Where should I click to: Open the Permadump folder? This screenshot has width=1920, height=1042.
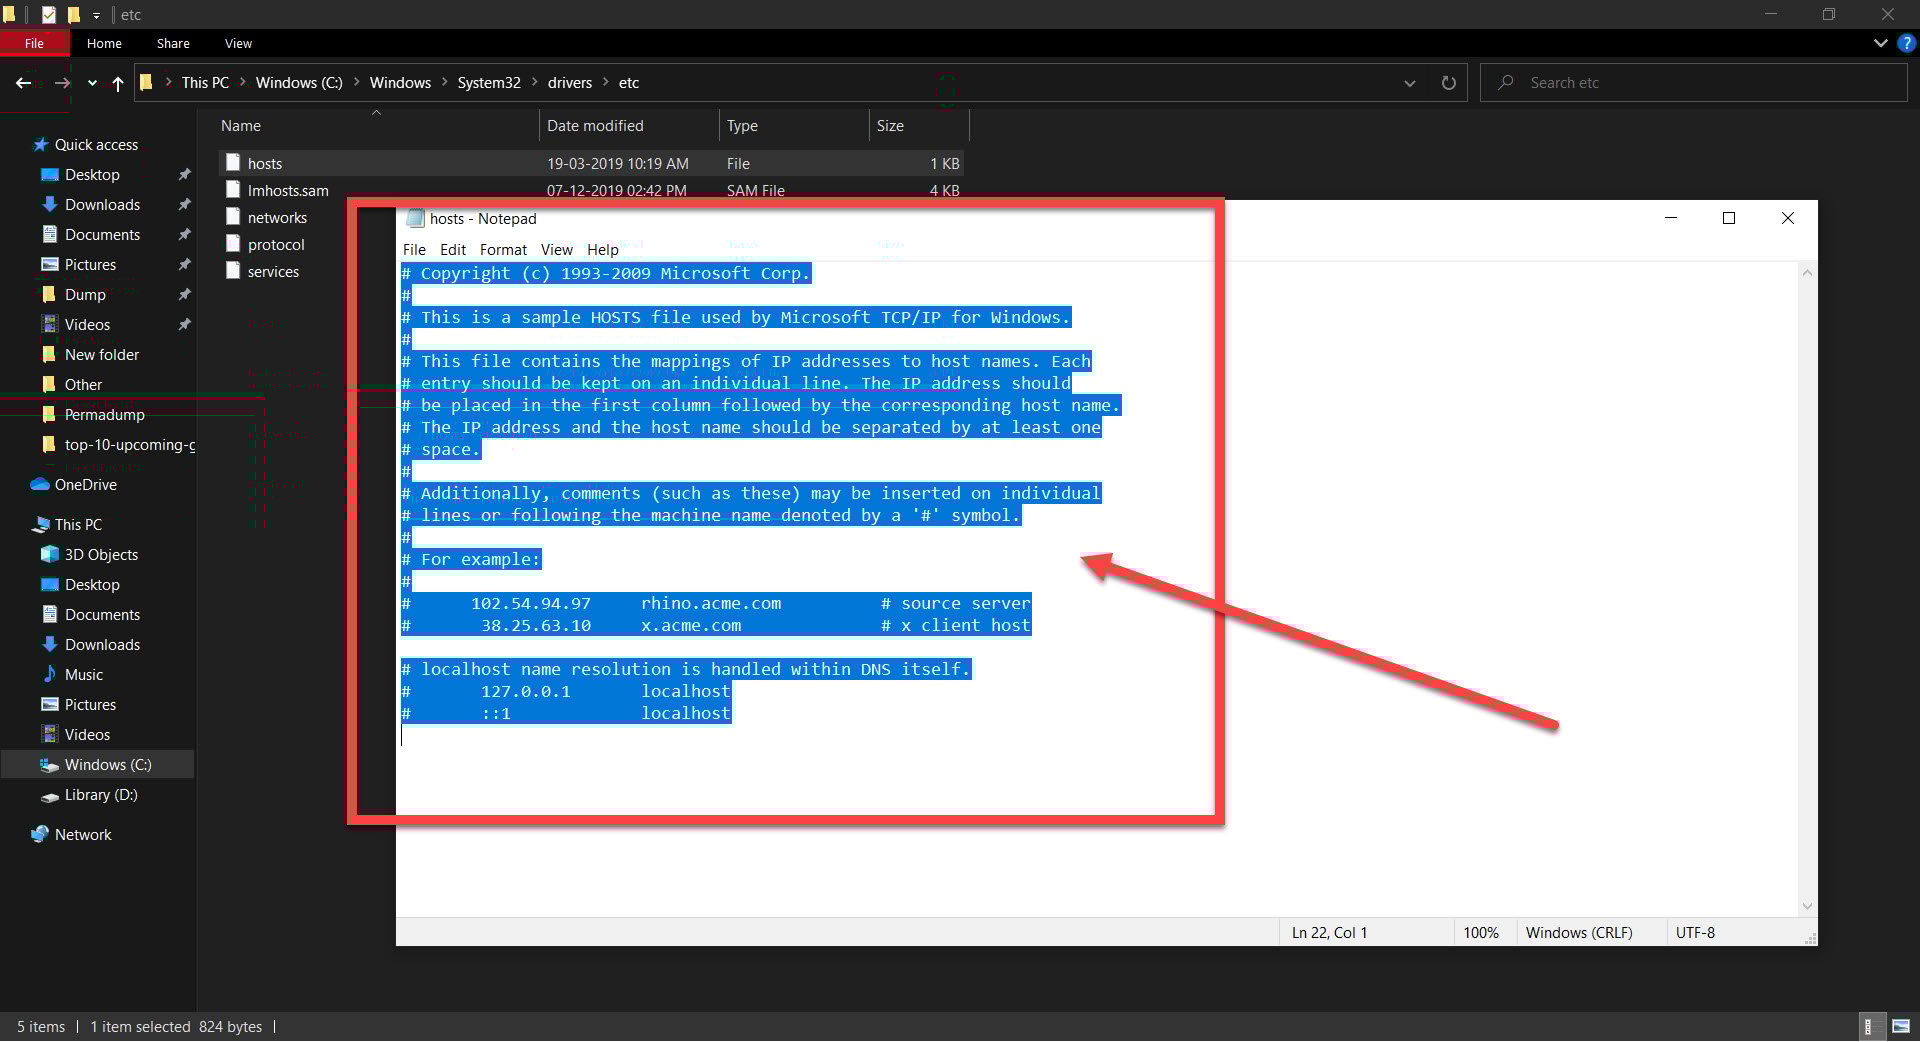coord(104,414)
